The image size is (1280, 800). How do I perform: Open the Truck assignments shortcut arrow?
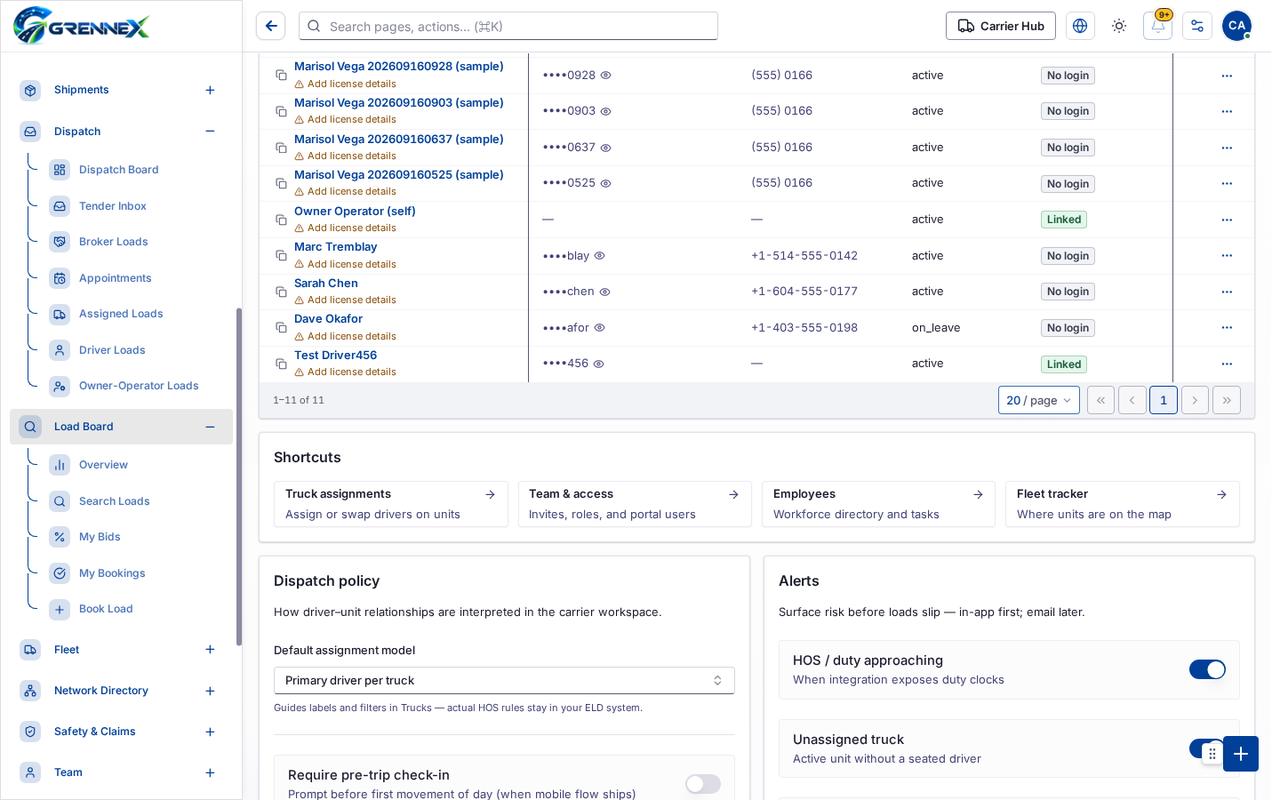490,494
